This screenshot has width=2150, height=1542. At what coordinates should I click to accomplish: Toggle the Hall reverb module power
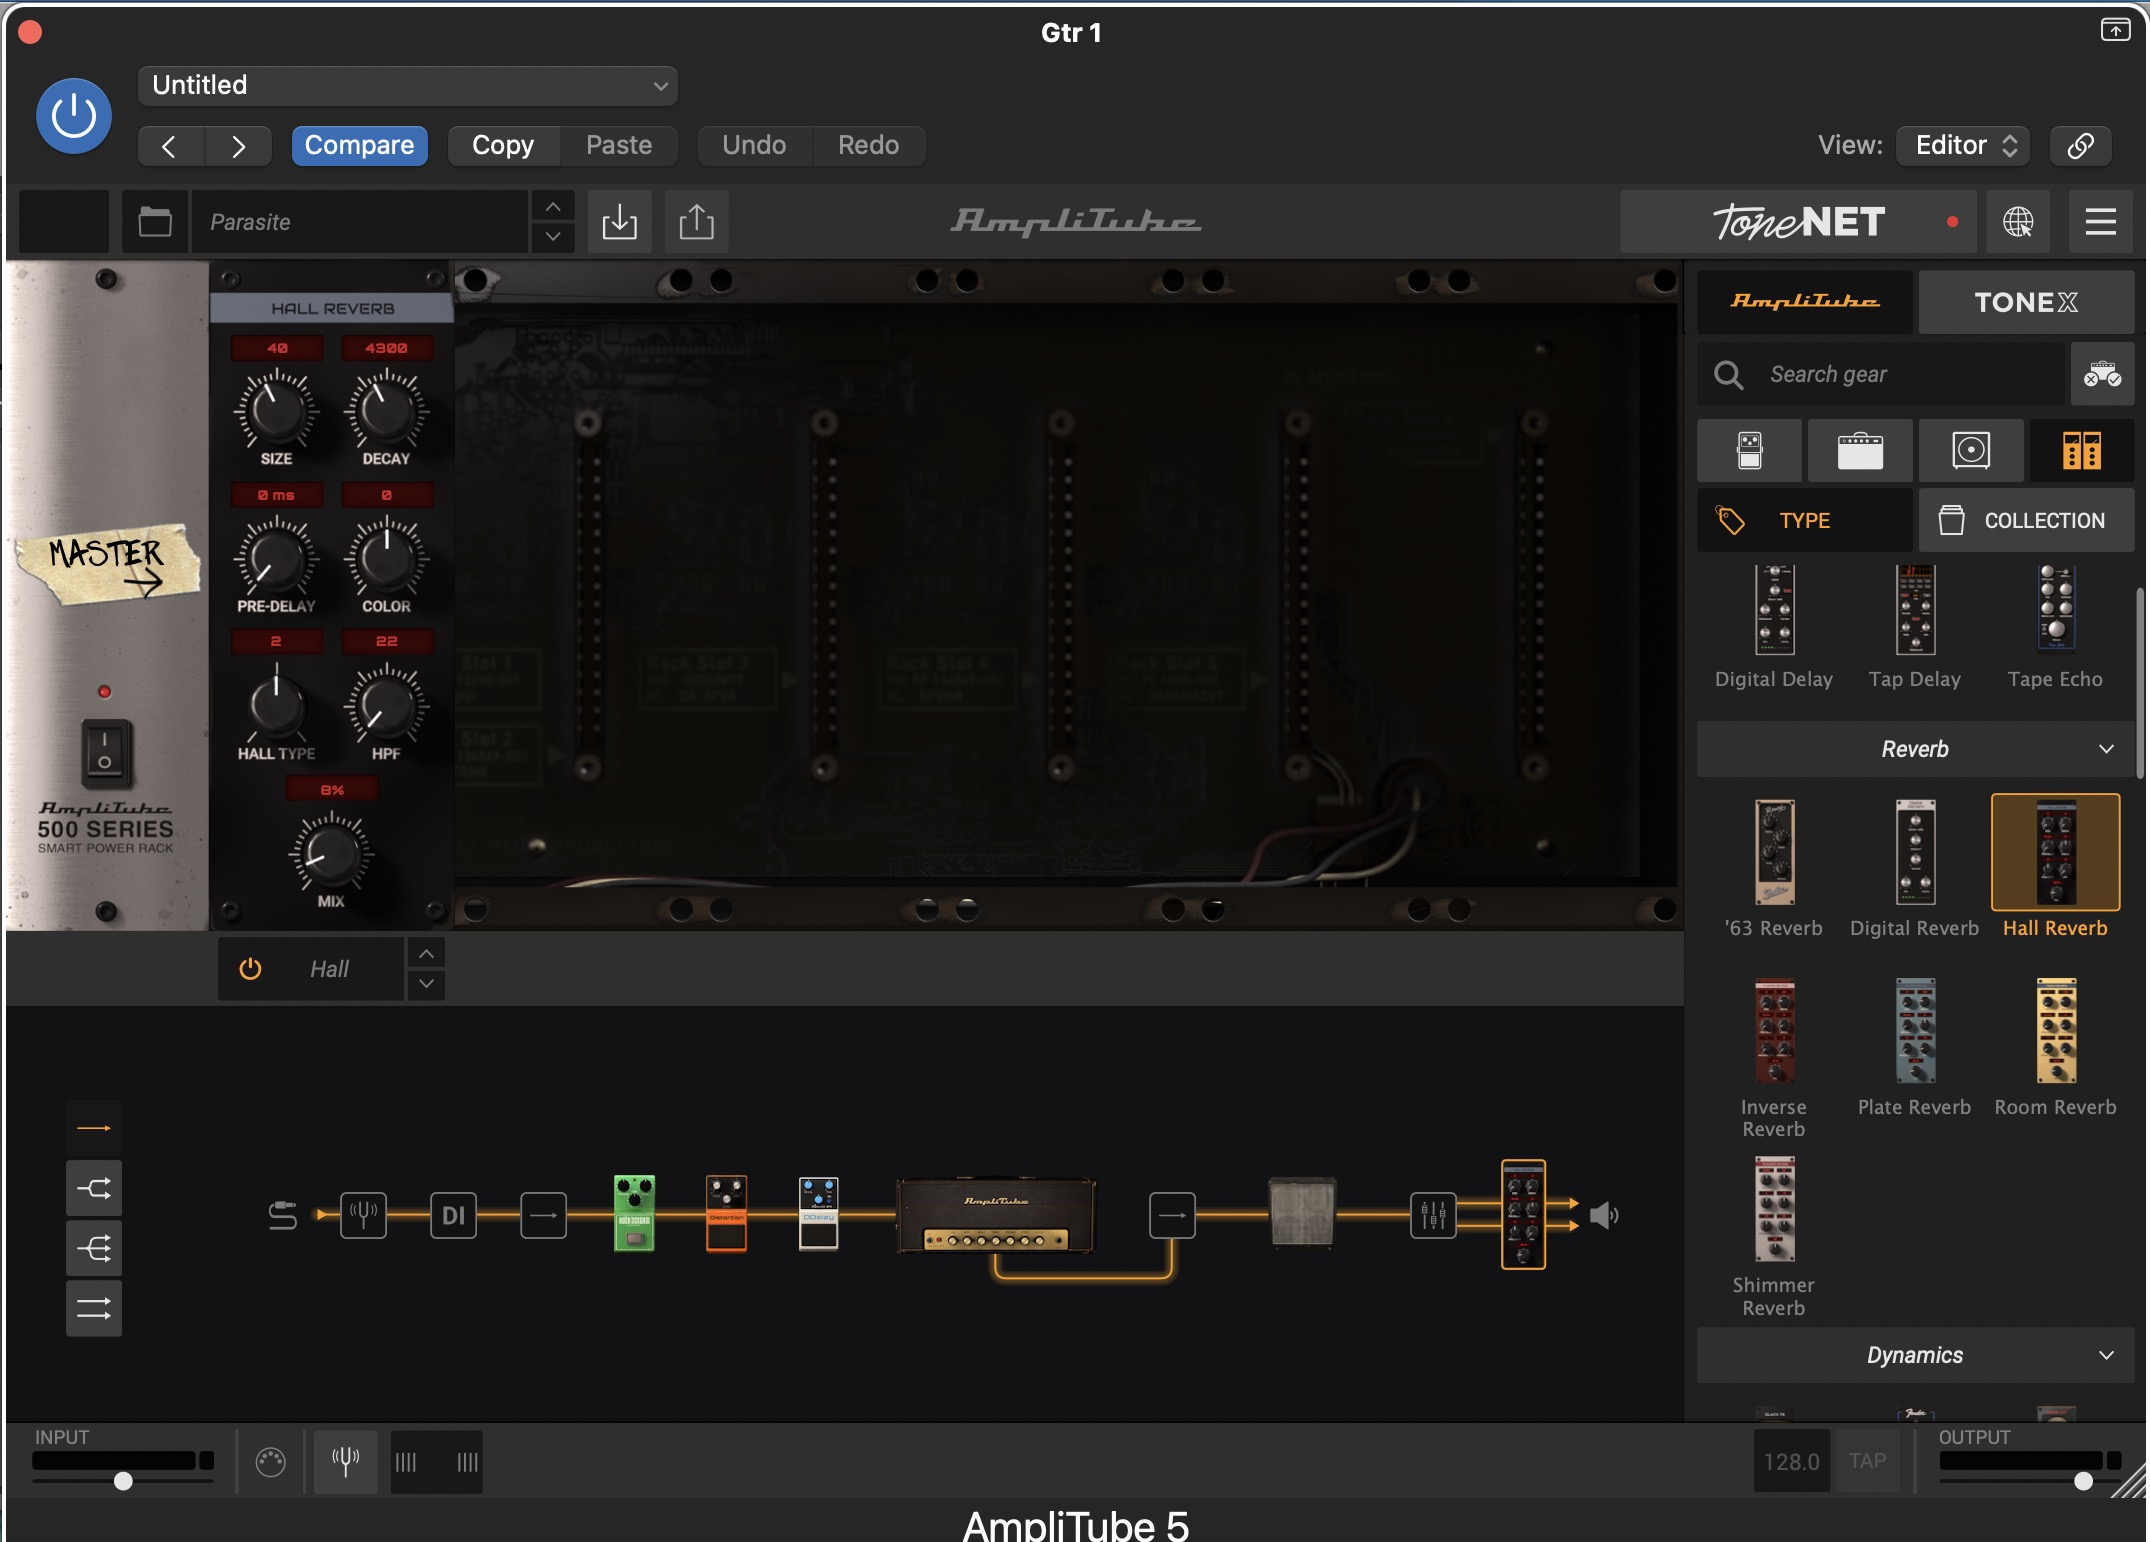[250, 968]
